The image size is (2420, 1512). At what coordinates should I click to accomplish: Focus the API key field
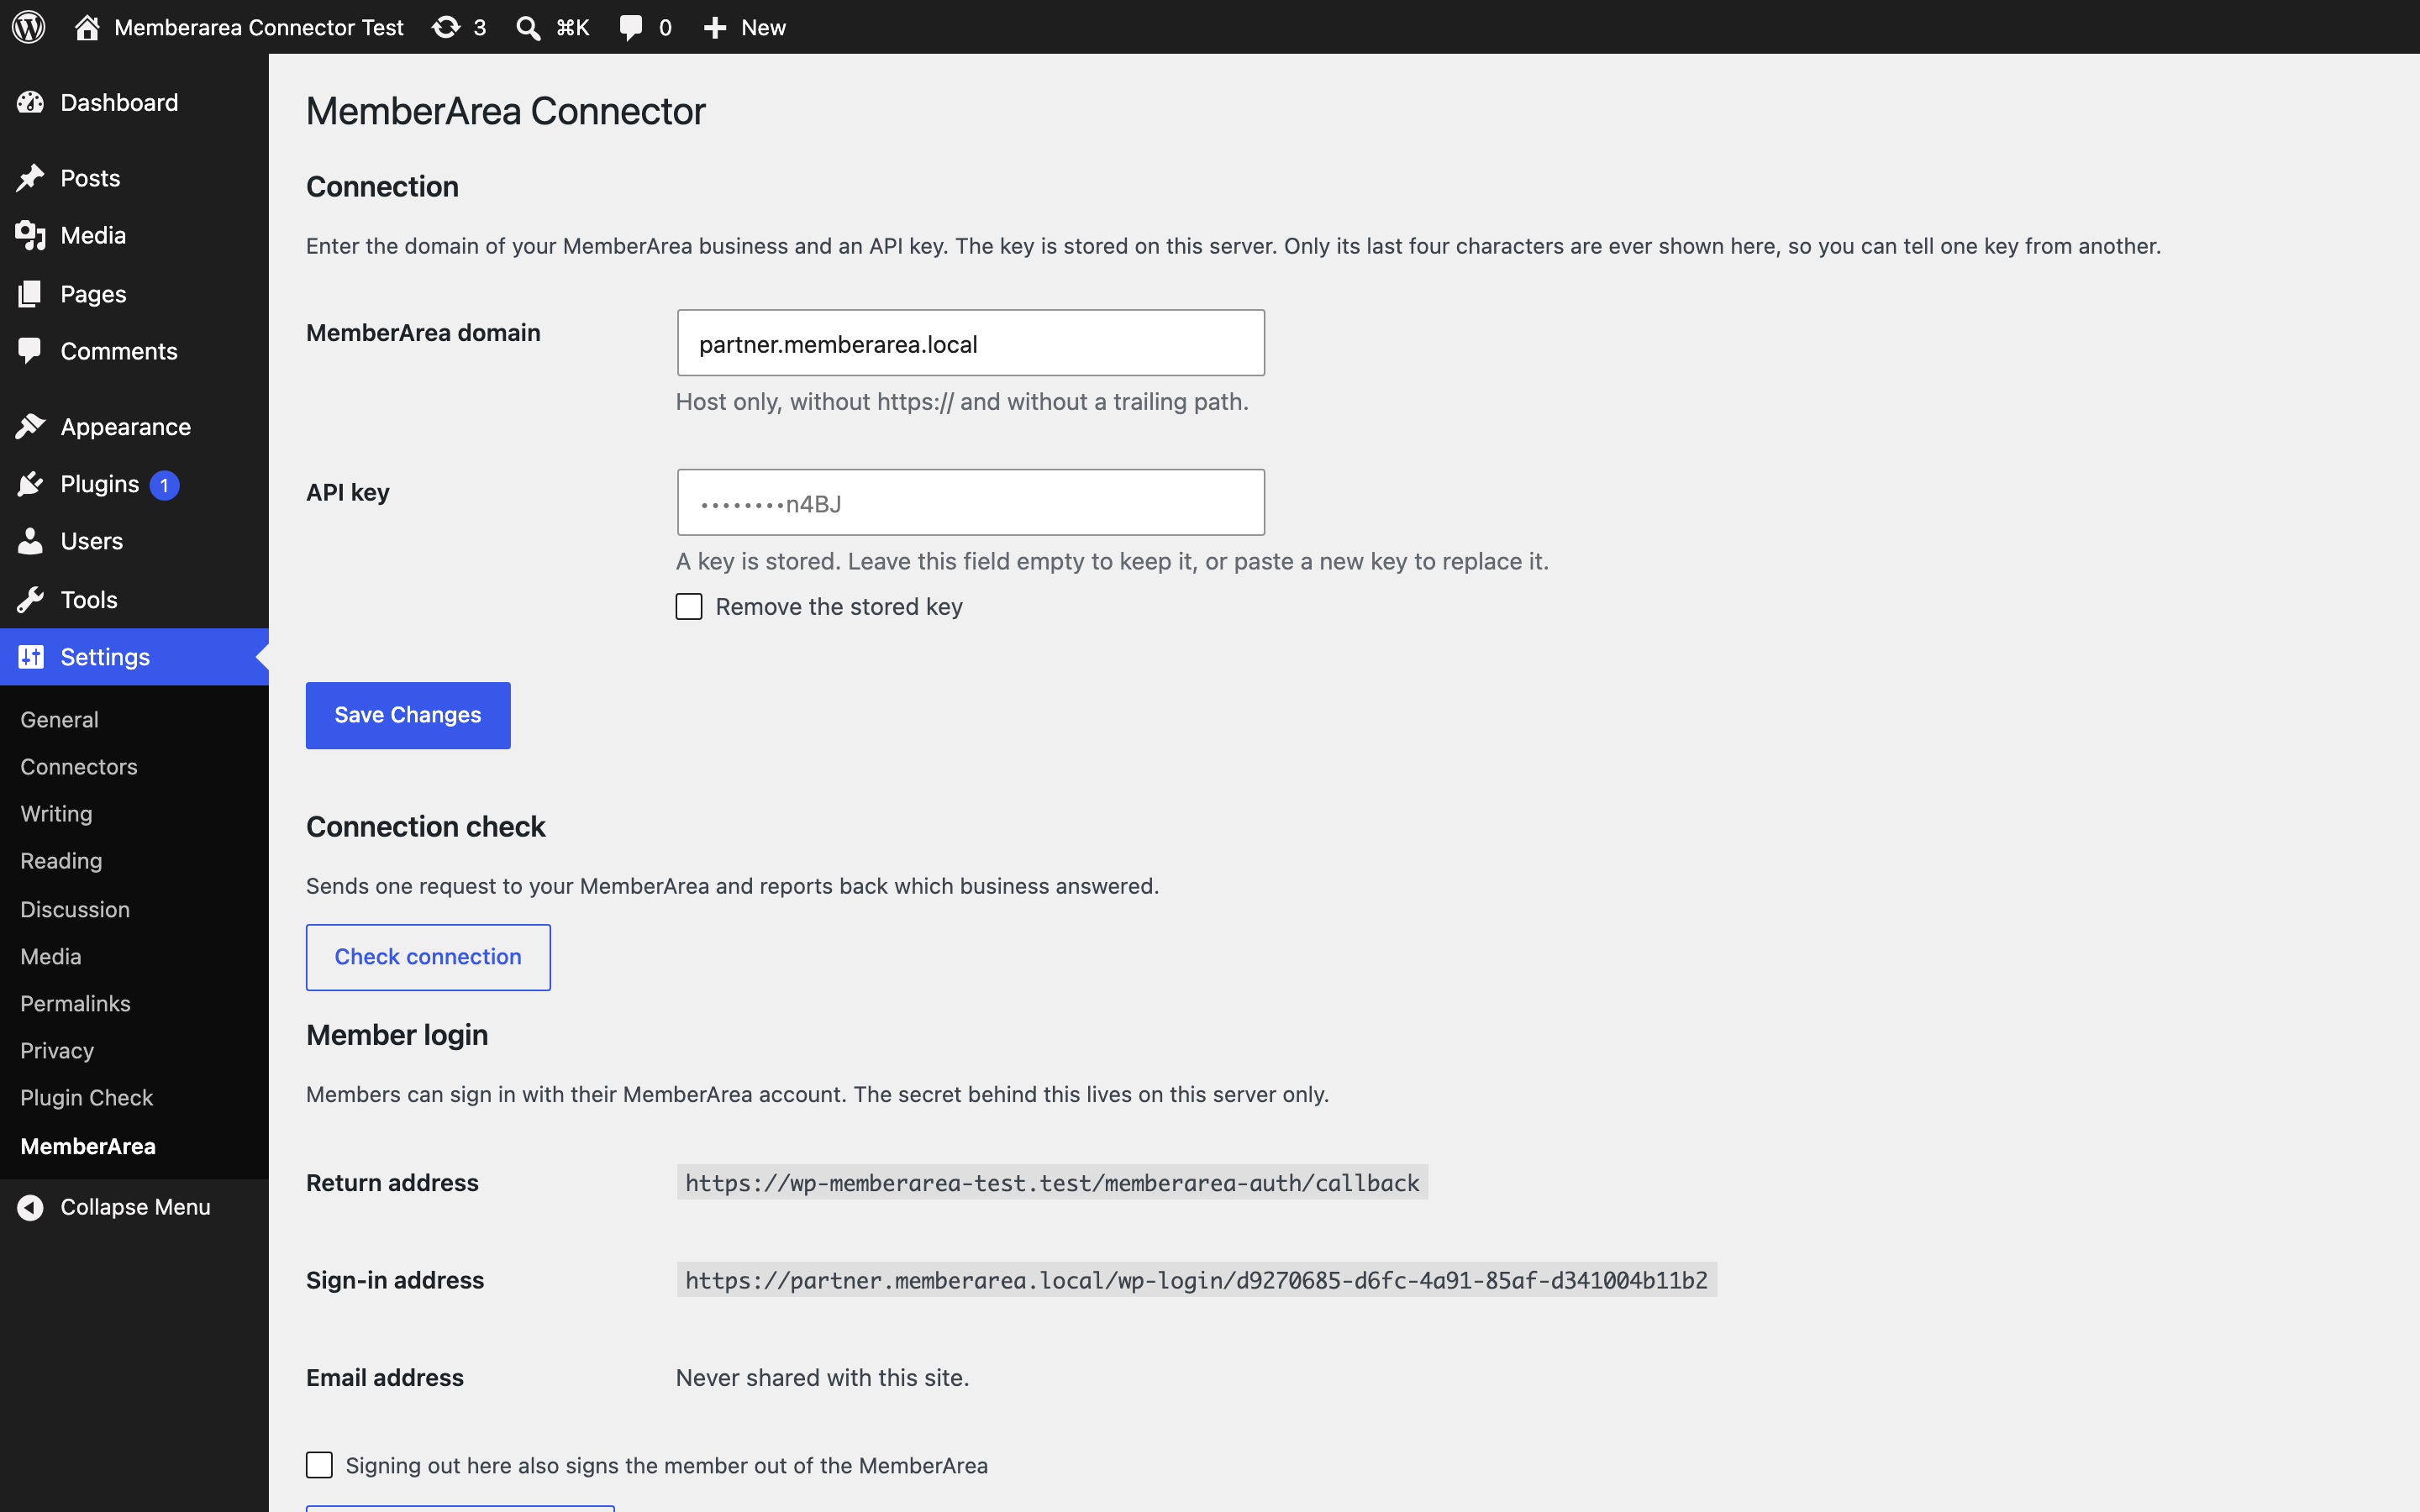[x=970, y=502]
